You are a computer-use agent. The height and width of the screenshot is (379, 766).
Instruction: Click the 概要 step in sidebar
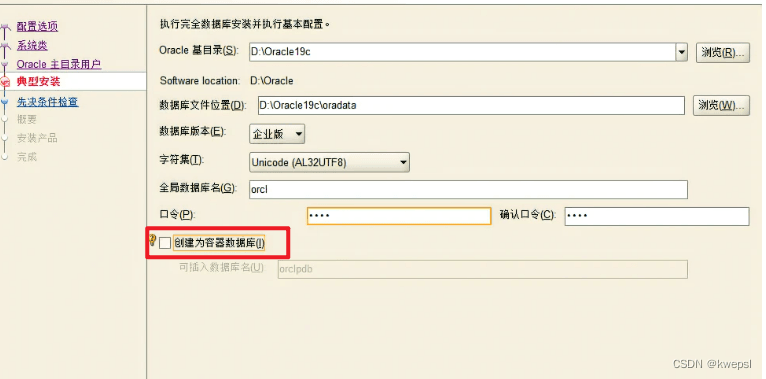pyautogui.click(x=26, y=119)
